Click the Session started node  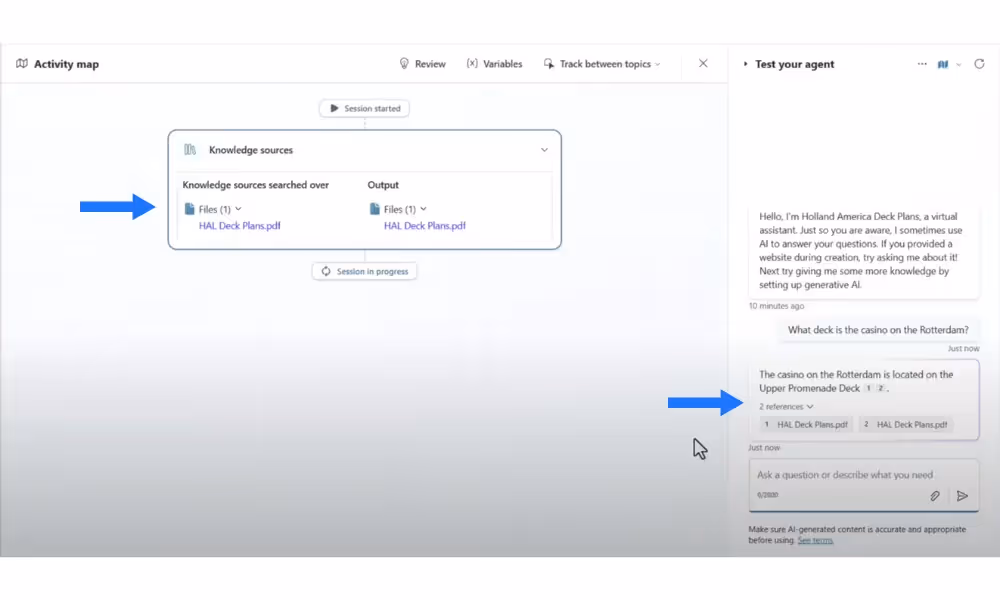(364, 108)
